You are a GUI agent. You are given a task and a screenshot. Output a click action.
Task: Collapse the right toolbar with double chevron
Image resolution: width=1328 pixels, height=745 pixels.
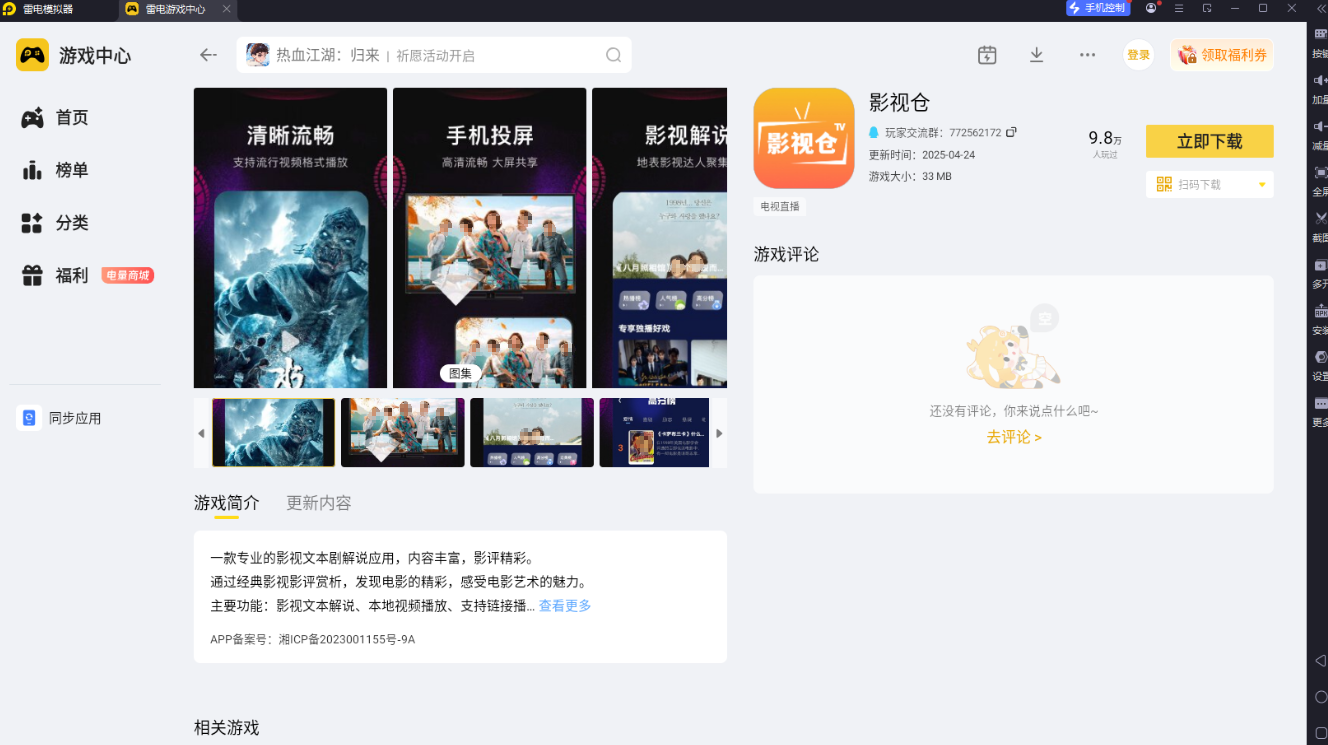coord(1319,8)
